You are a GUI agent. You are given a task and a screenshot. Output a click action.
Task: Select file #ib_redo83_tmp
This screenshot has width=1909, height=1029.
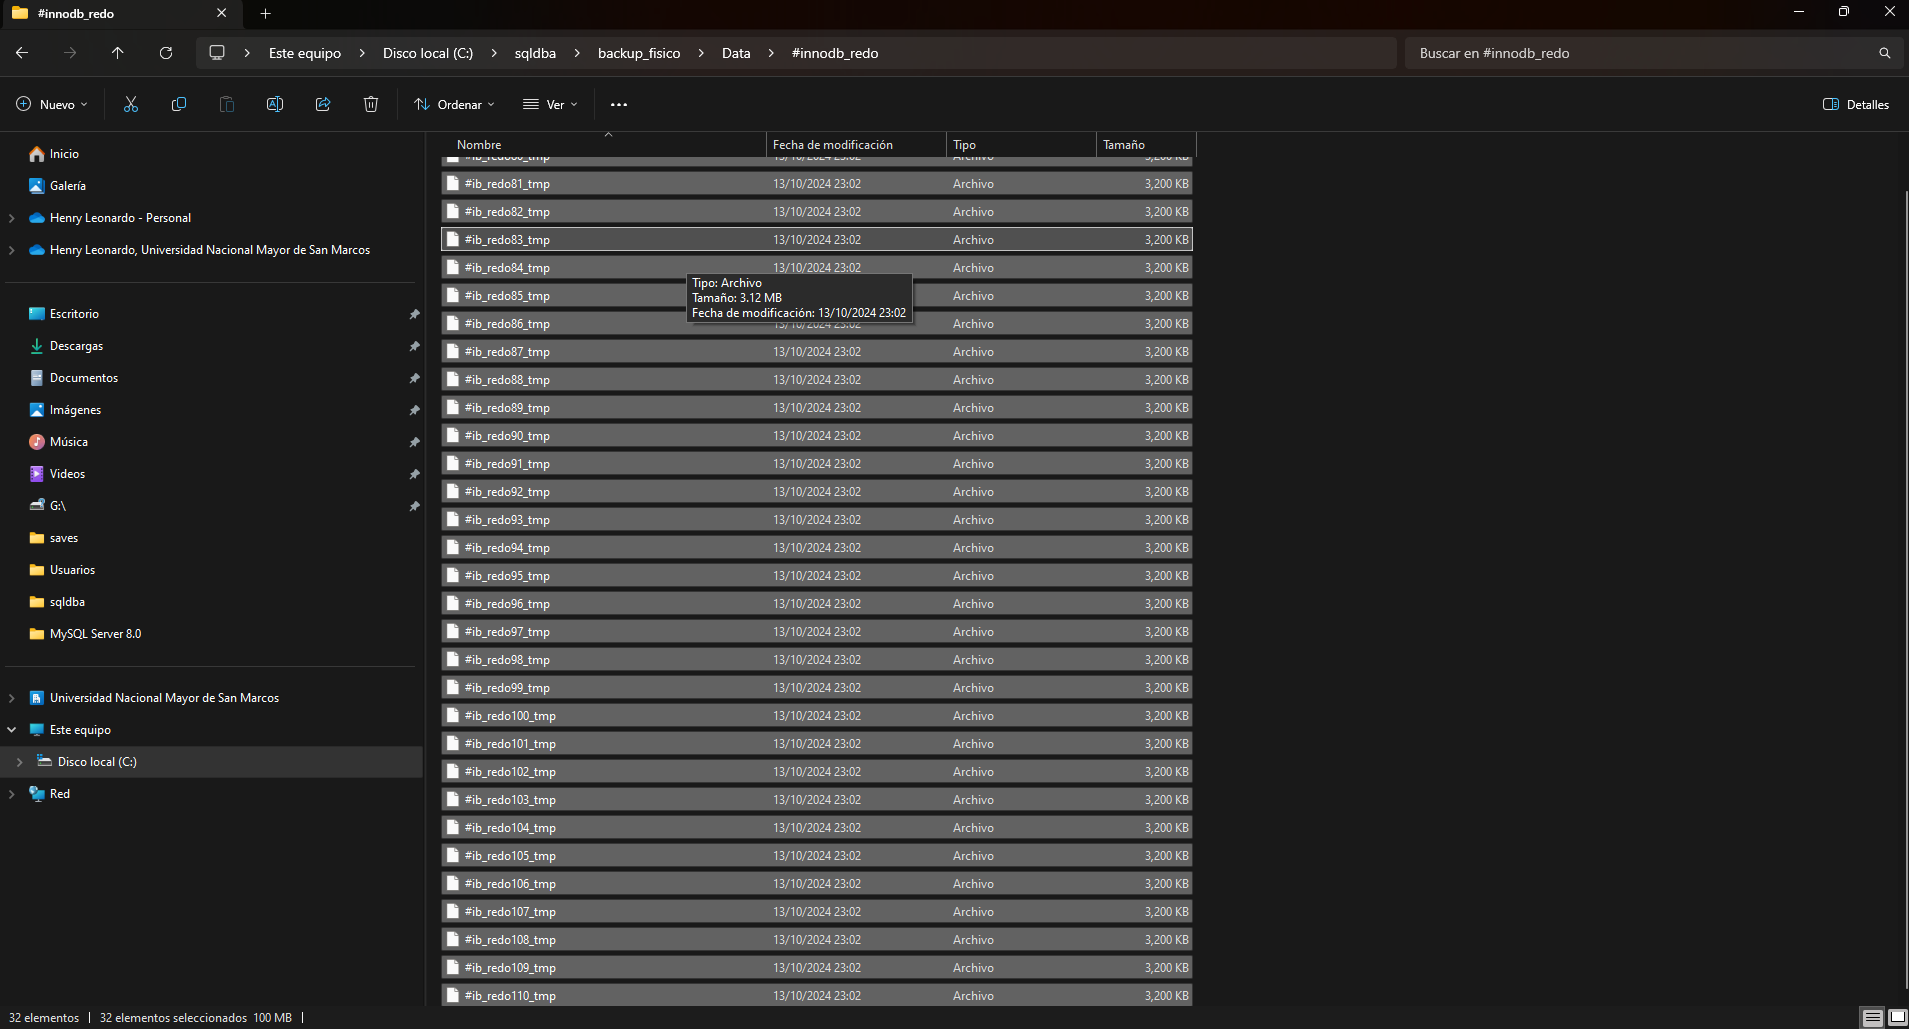pos(817,240)
